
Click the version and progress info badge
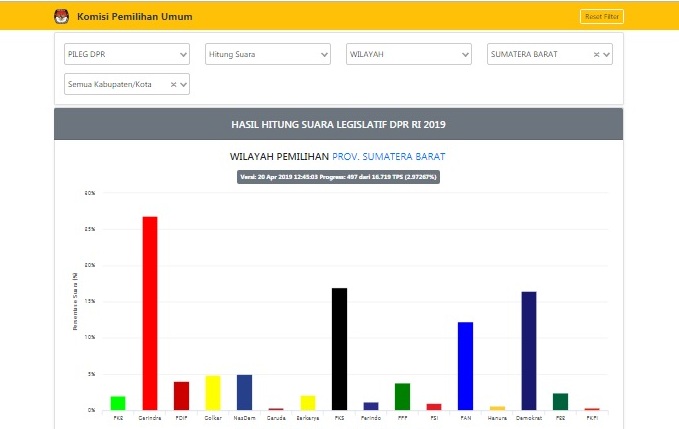pyautogui.click(x=338, y=177)
